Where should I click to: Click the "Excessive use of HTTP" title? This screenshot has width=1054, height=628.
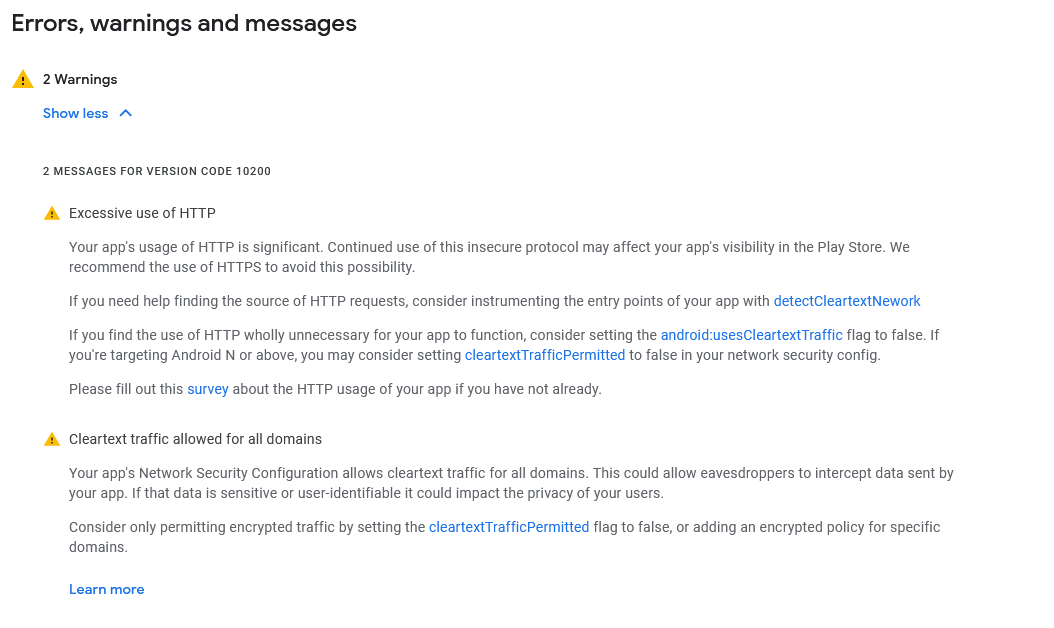[x=142, y=213]
